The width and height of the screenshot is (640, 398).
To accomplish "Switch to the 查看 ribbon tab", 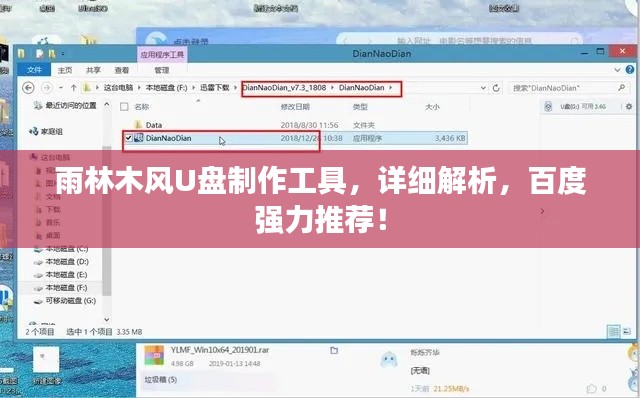I will coord(122,70).
